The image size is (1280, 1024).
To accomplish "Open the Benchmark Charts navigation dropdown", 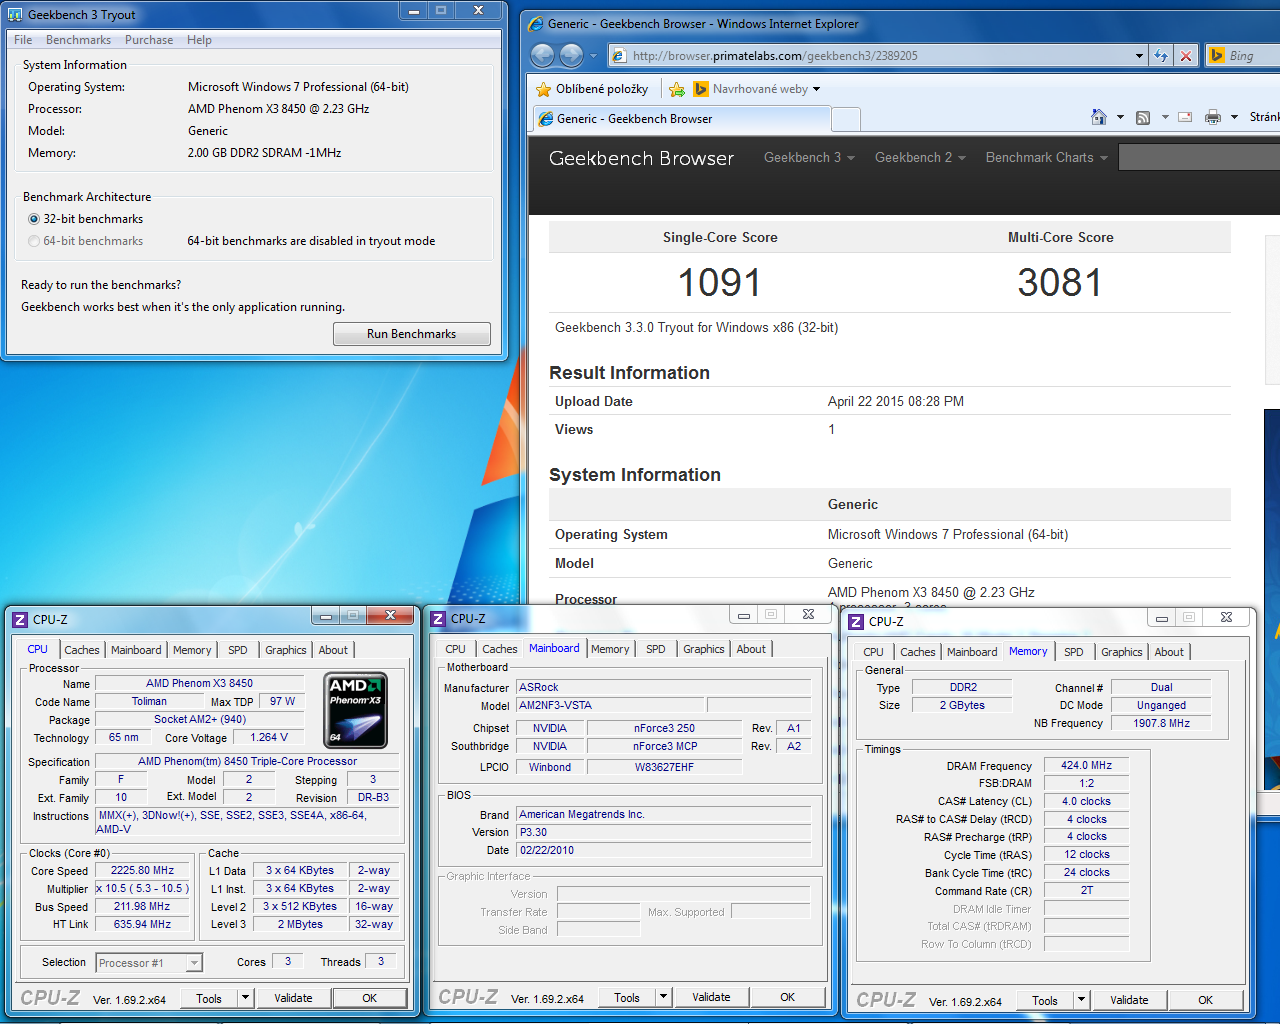I will click(x=1047, y=157).
